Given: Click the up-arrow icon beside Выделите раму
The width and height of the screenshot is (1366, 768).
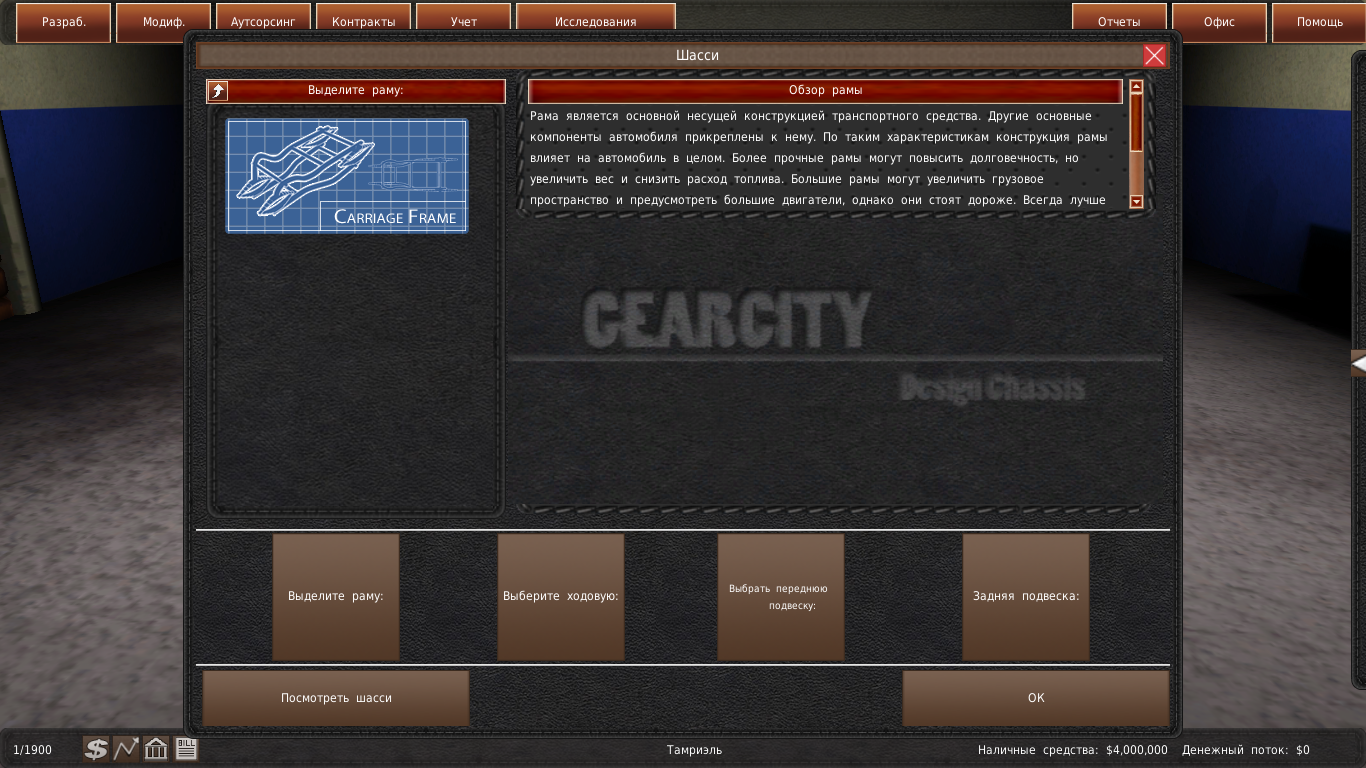Looking at the screenshot, I should point(218,91).
